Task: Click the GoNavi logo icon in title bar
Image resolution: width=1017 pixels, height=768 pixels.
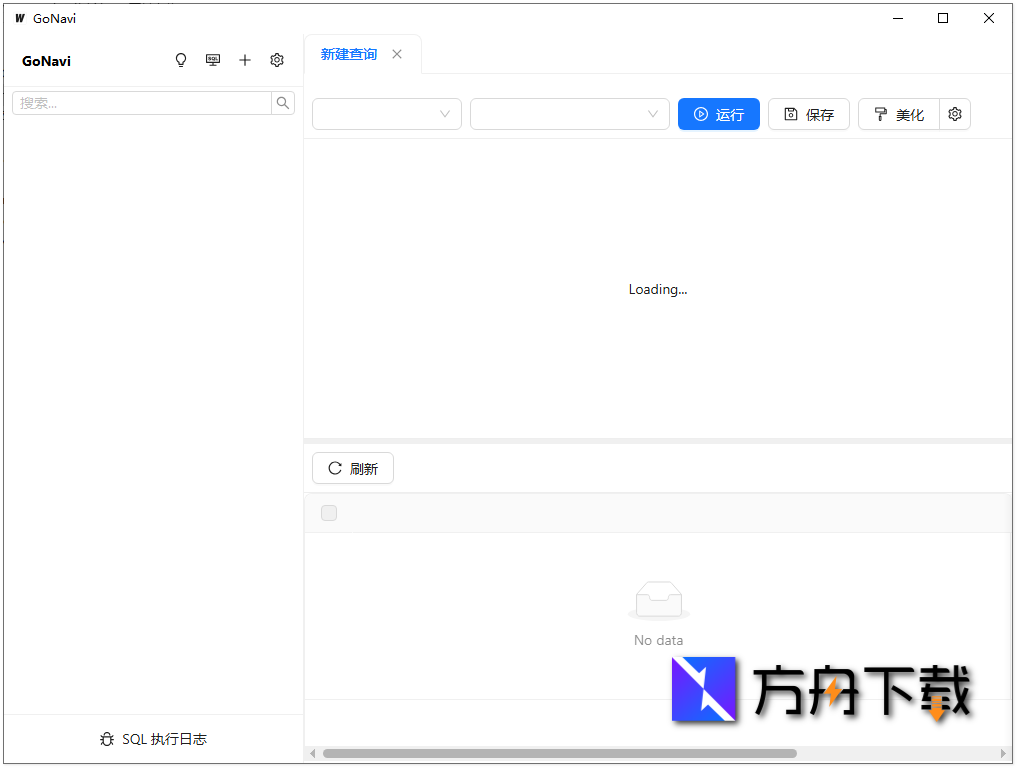Action: click(20, 17)
